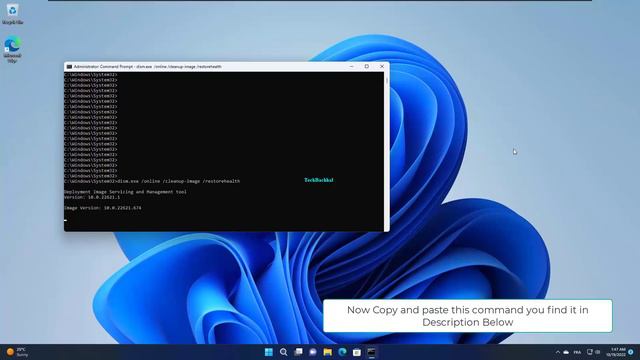Open the language input indicator
The width and height of the screenshot is (640, 360).
coord(577,352)
